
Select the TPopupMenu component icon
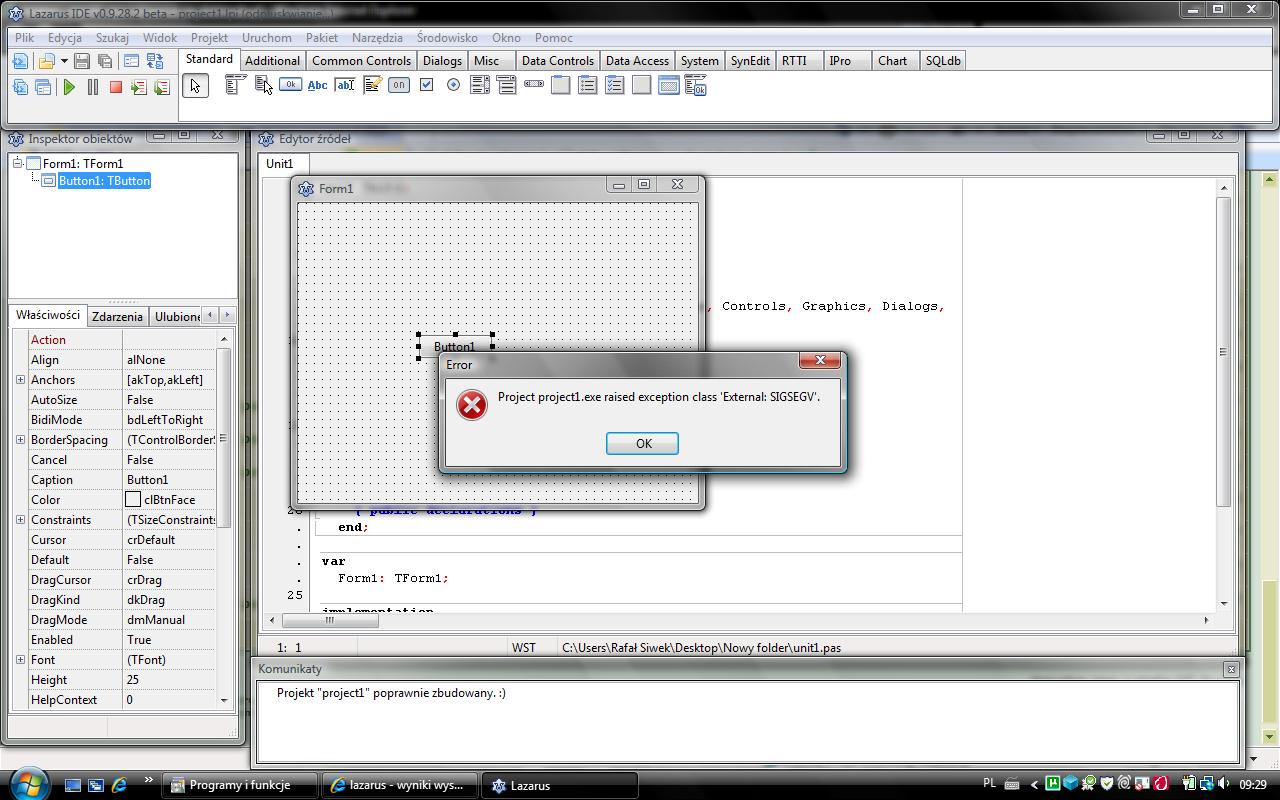point(262,85)
